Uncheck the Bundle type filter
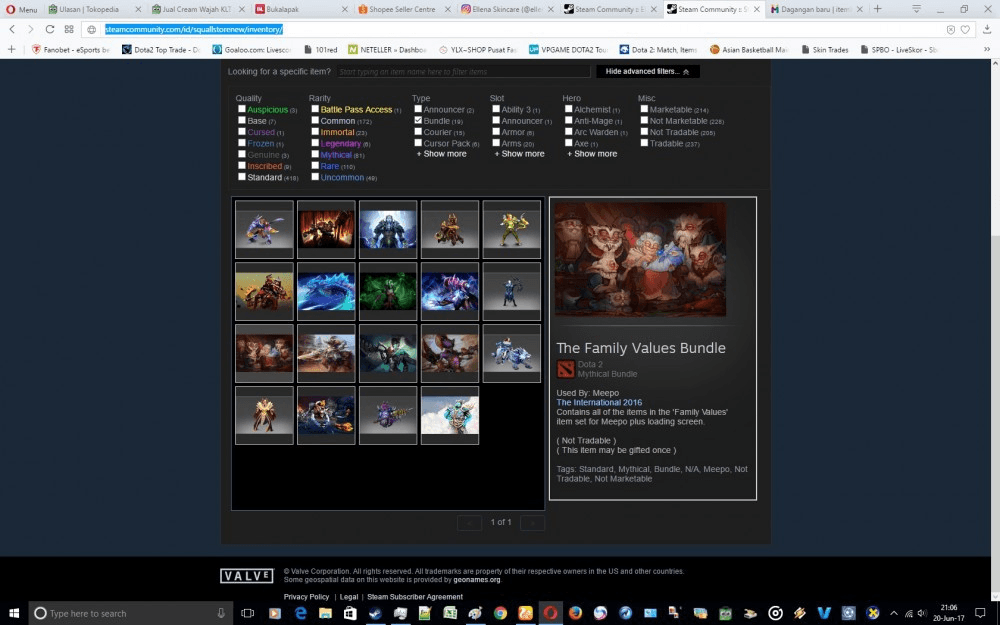The height and width of the screenshot is (625, 1000). pyautogui.click(x=418, y=120)
